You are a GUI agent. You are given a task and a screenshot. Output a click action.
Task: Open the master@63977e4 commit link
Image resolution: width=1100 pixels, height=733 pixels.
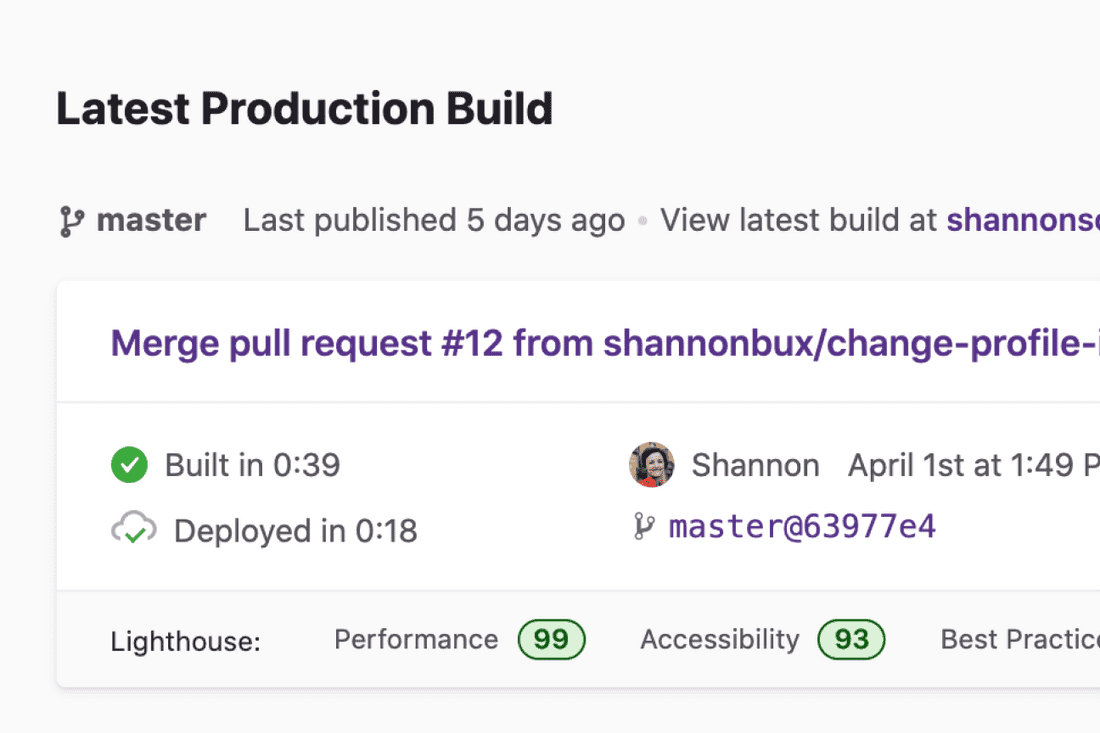pos(802,526)
